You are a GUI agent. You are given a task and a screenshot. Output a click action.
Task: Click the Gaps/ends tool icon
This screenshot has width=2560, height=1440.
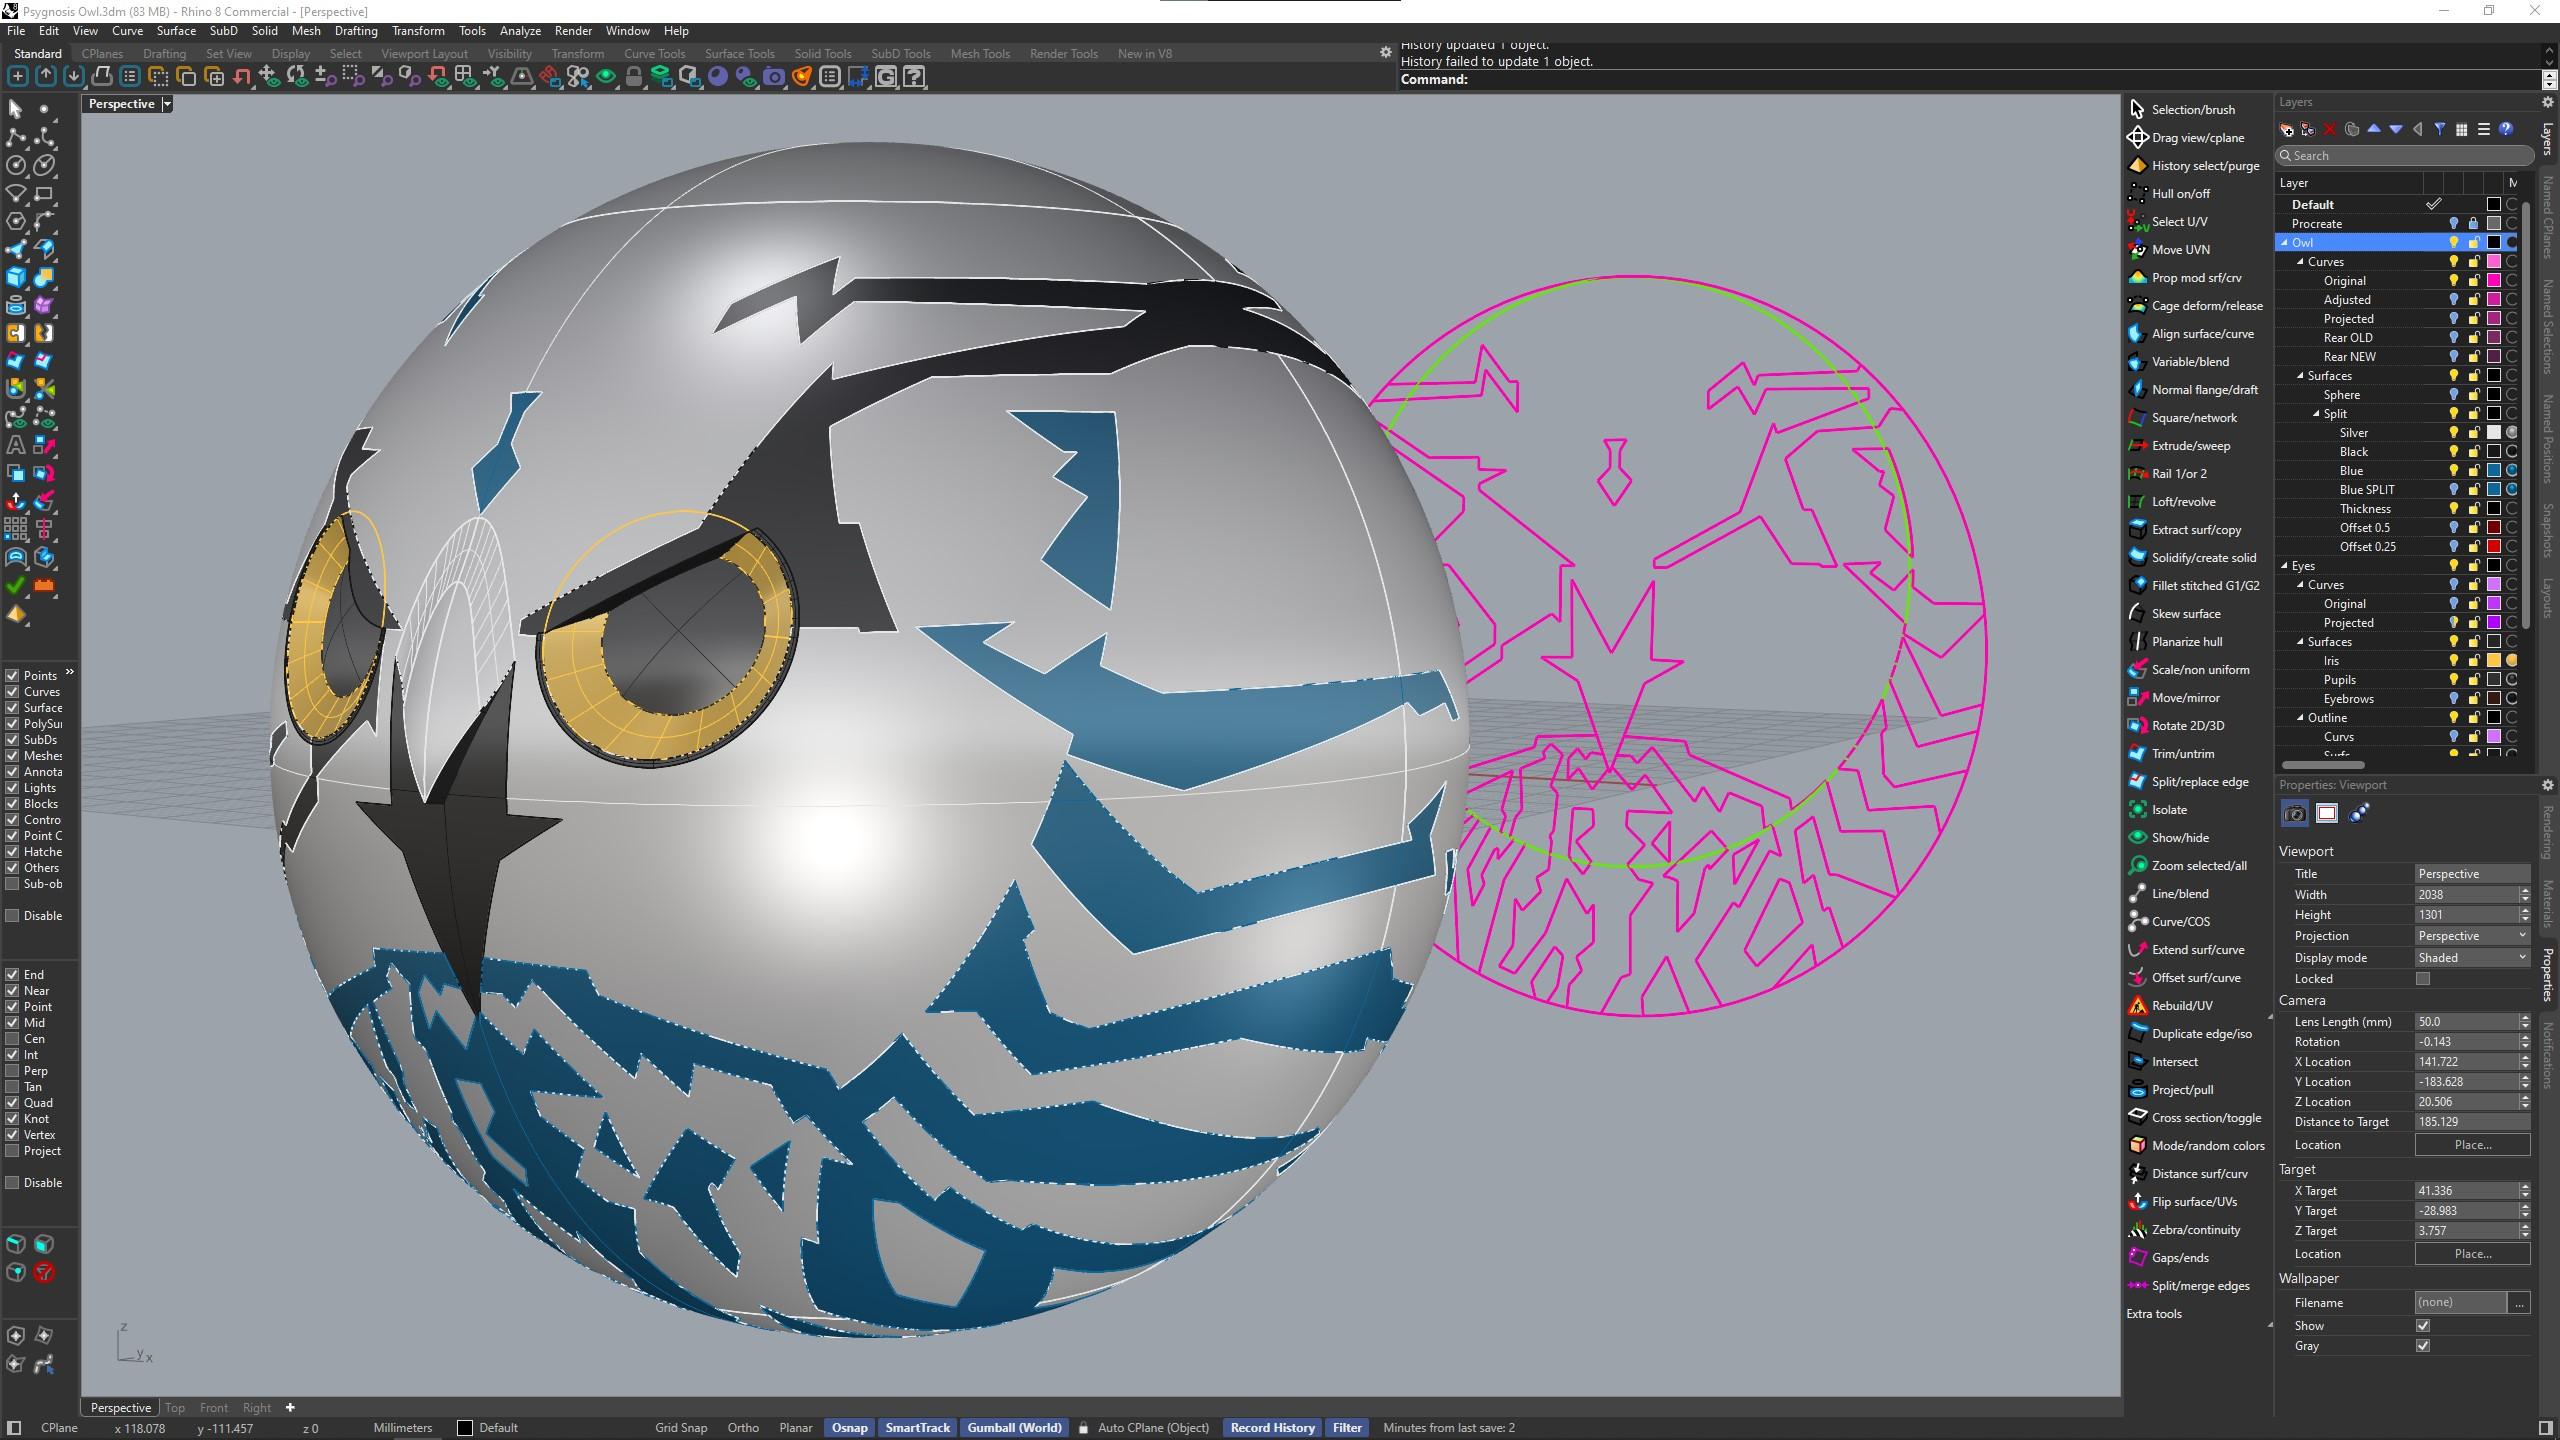click(x=2138, y=1258)
